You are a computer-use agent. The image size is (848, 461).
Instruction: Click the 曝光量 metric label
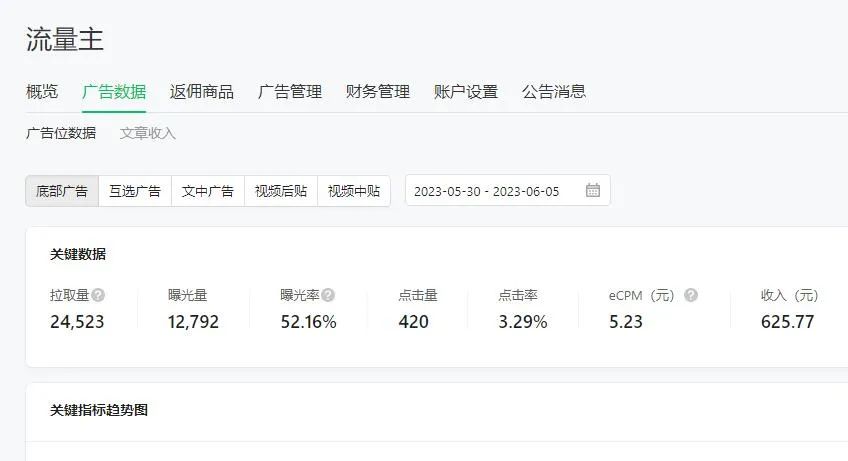[188, 295]
